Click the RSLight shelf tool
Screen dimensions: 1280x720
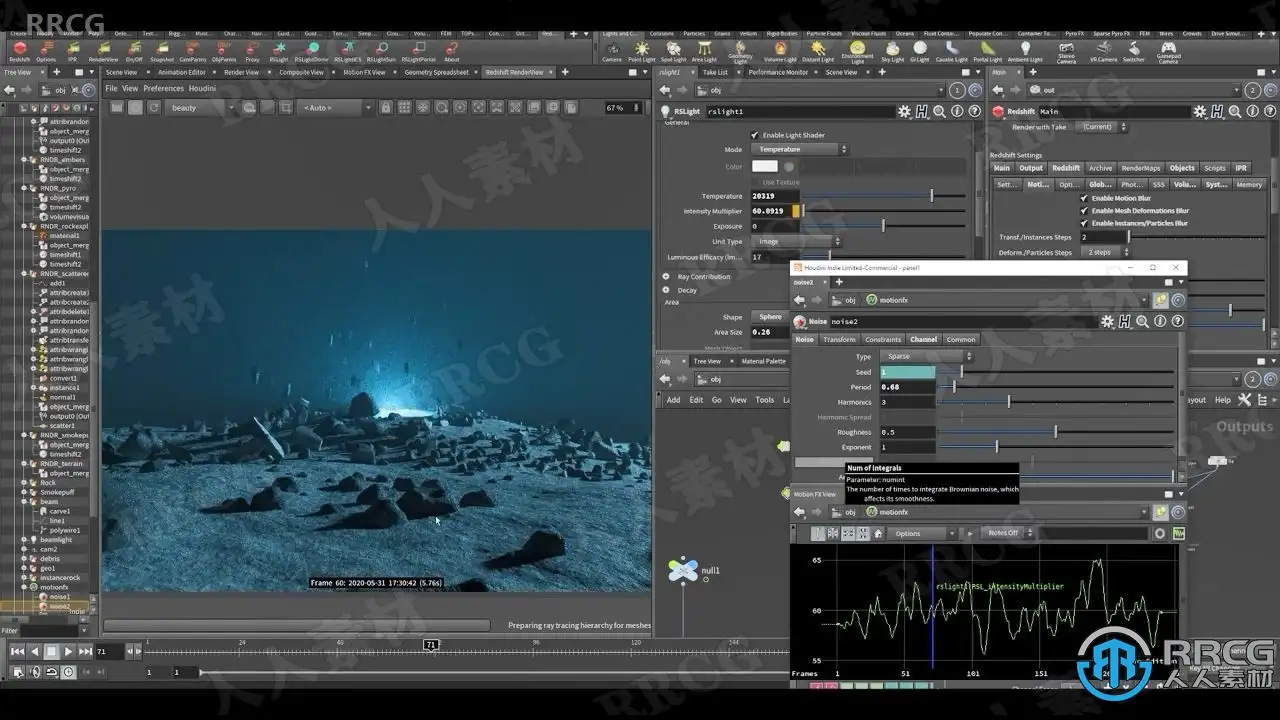pos(280,50)
